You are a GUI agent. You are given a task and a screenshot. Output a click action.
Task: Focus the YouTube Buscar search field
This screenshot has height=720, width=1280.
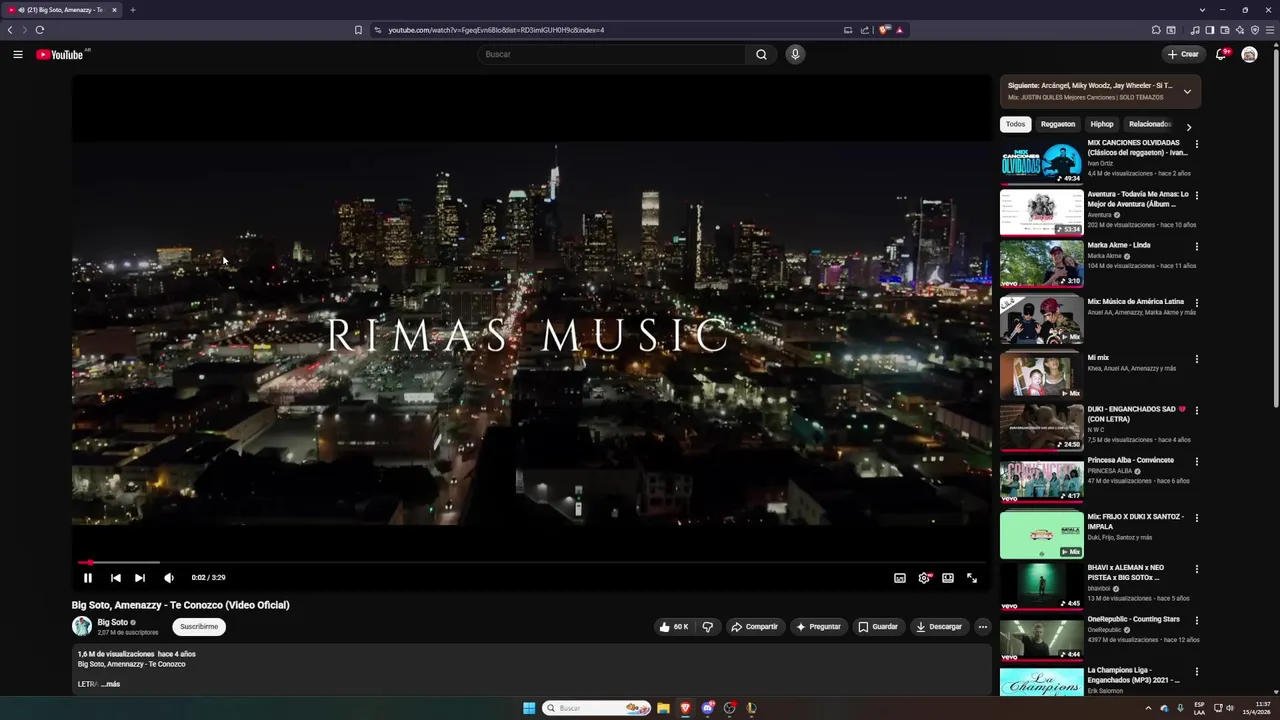[612, 54]
